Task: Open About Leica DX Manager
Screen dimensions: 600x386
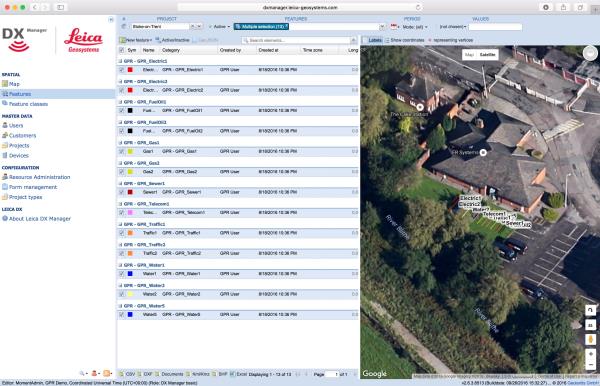Action: tap(40, 219)
